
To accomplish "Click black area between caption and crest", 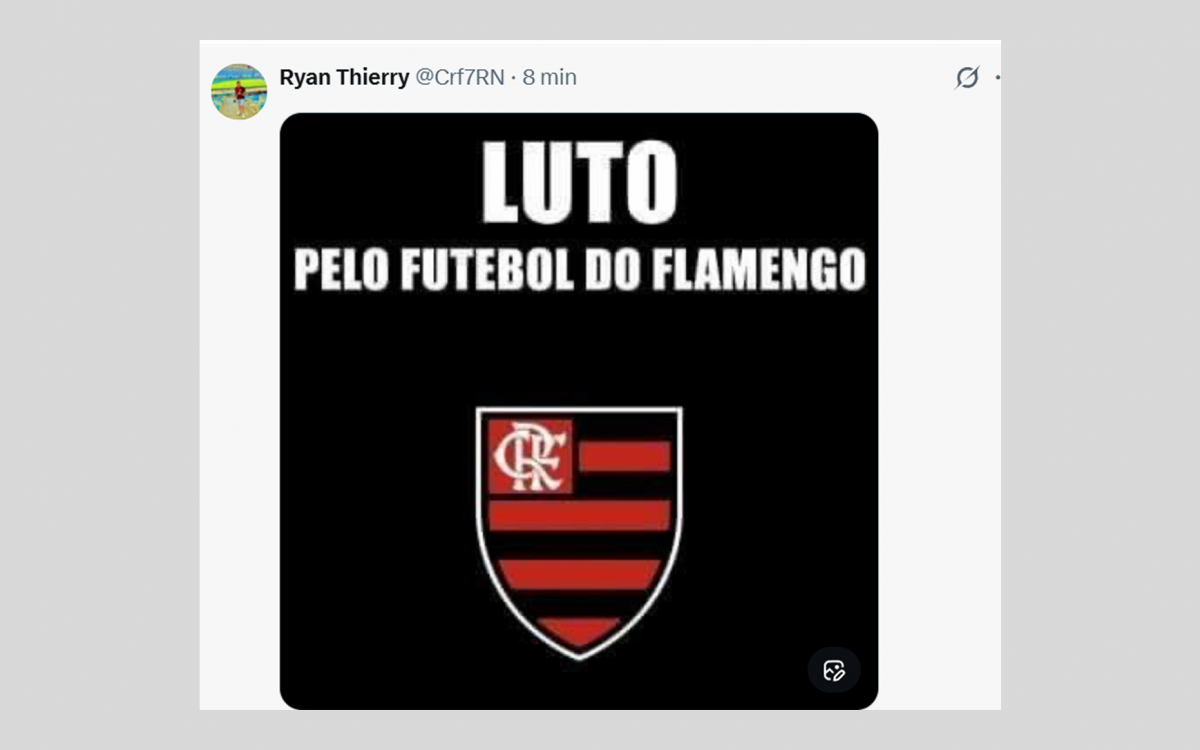I will point(579,350).
